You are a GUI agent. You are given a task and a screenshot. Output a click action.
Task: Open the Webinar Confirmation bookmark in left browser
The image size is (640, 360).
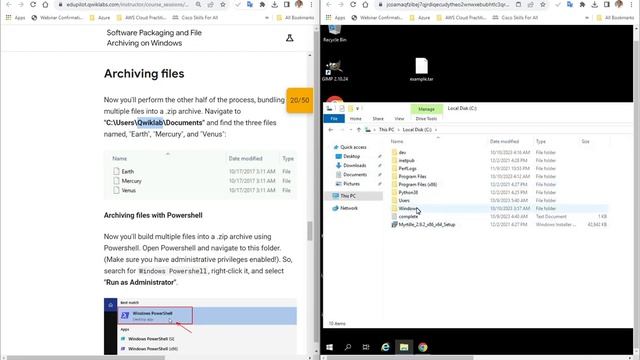pyautogui.click(x=57, y=18)
